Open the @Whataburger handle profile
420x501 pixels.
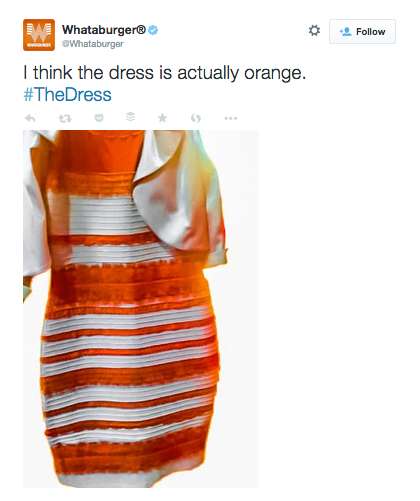(x=93, y=44)
